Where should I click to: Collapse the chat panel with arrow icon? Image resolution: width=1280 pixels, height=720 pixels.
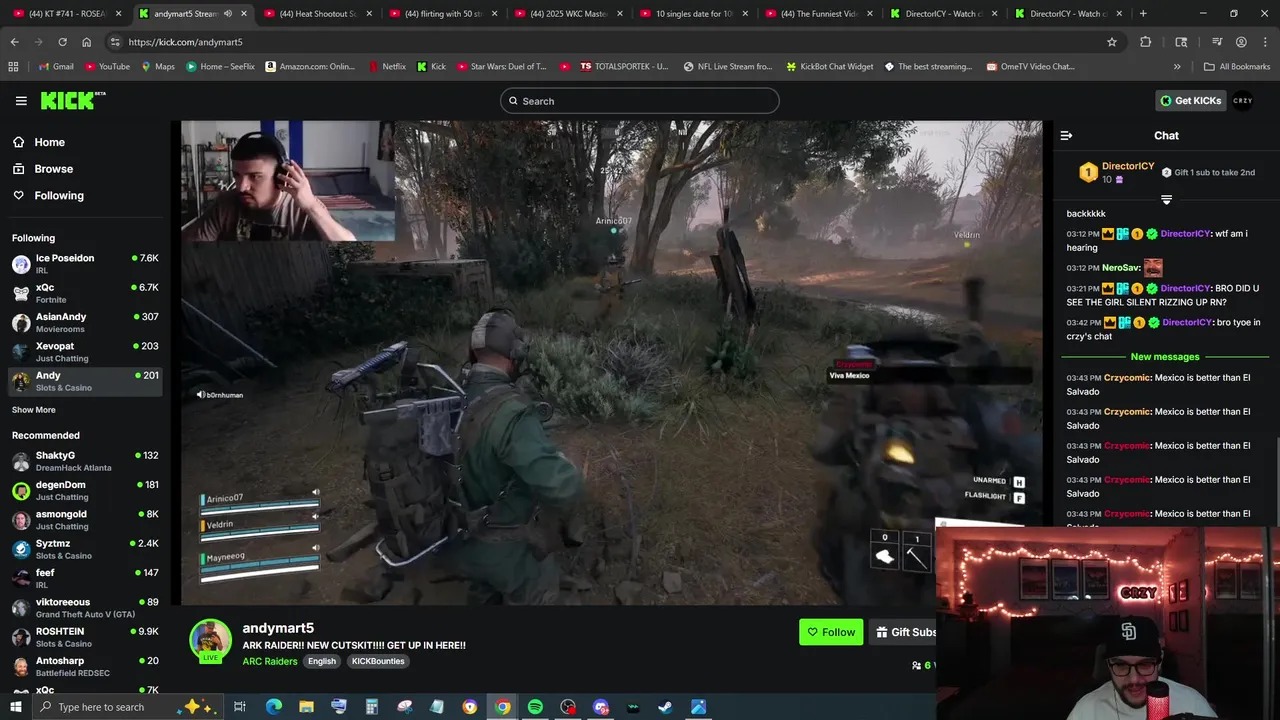tap(1066, 135)
